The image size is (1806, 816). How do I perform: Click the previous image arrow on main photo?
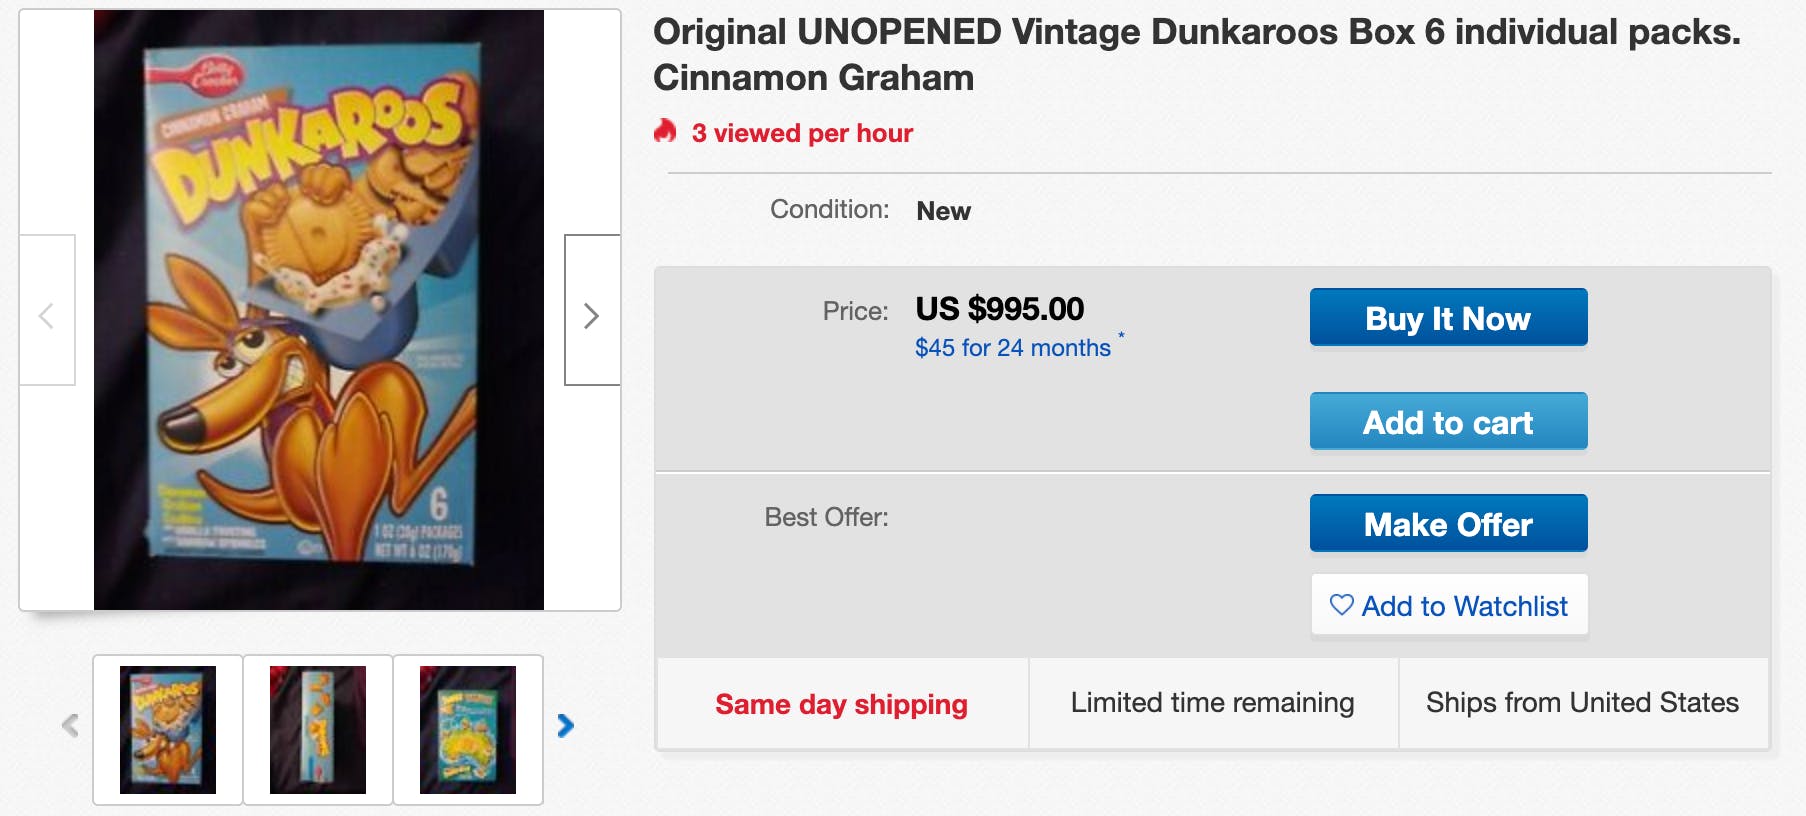pos(46,314)
